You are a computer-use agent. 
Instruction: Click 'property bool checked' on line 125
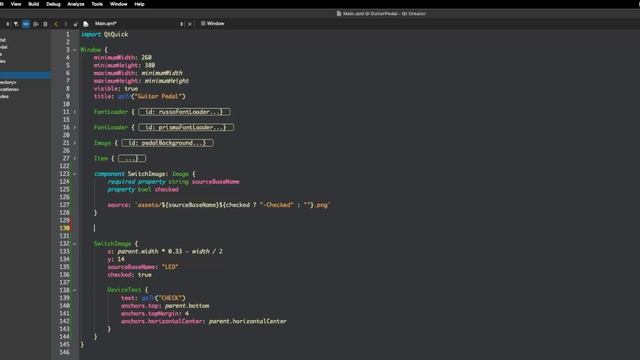click(143, 189)
